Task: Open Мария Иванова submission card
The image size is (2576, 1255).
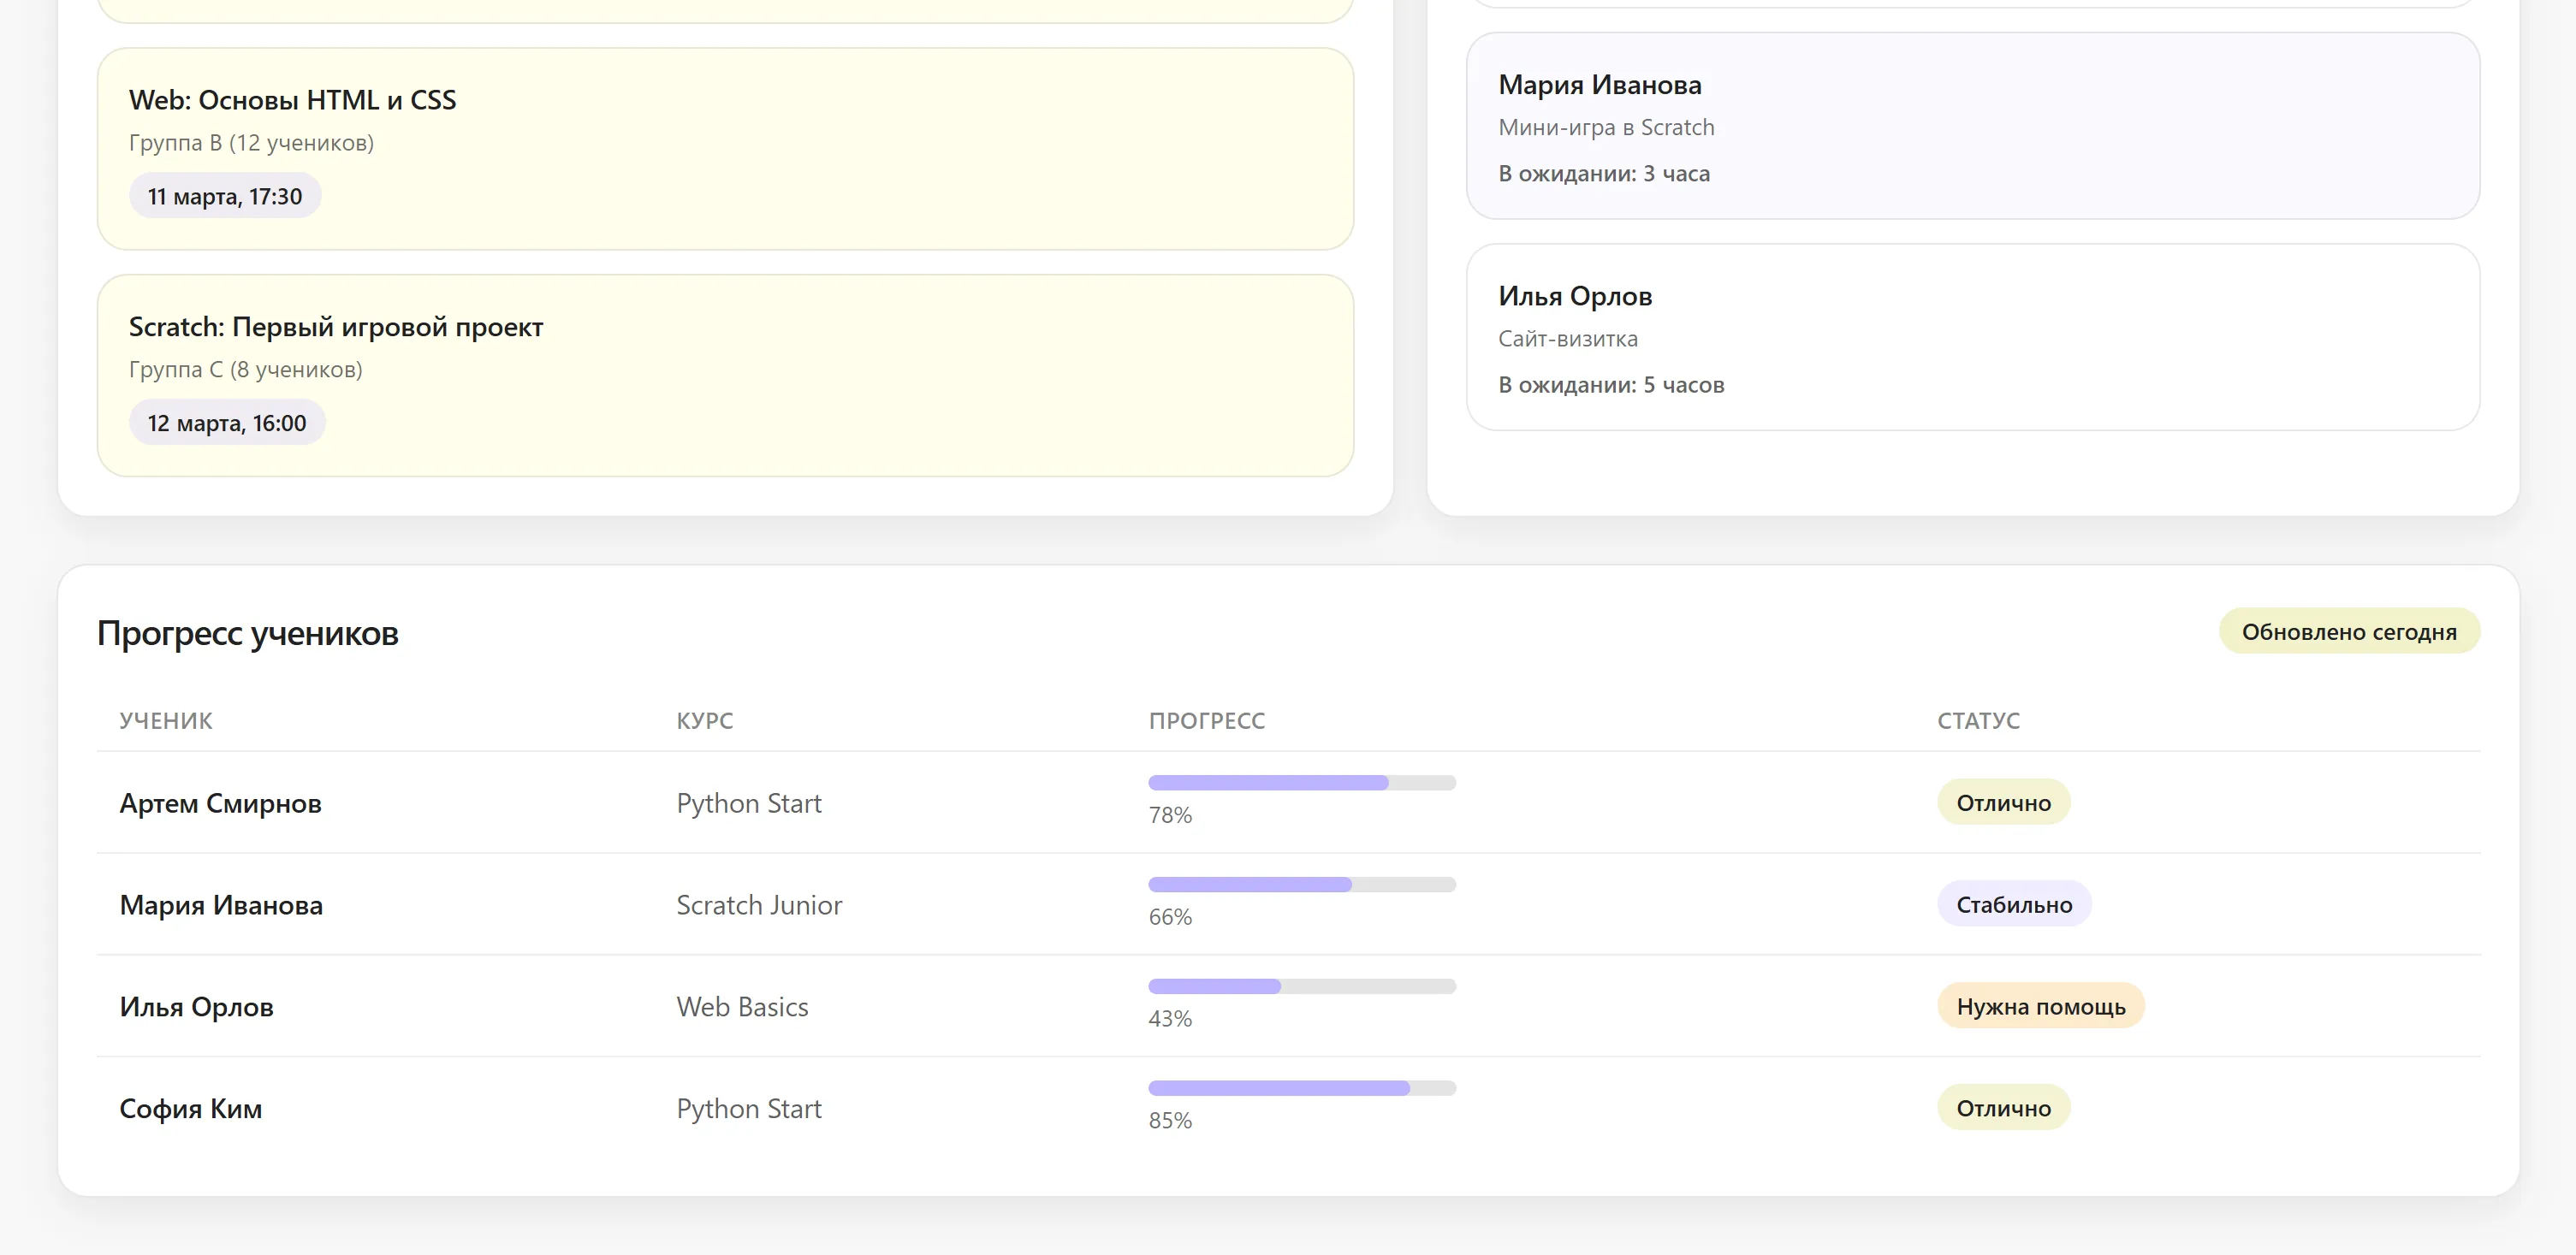Action: (x=1972, y=126)
